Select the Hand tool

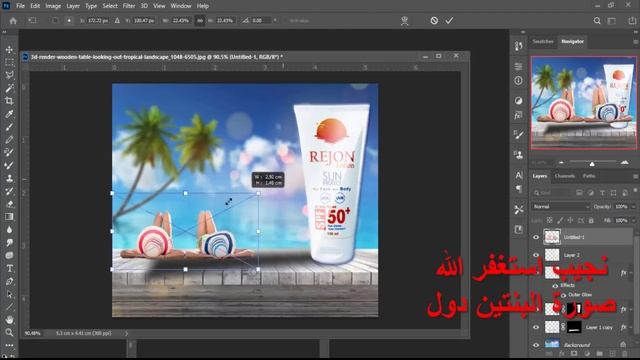(x=9, y=320)
